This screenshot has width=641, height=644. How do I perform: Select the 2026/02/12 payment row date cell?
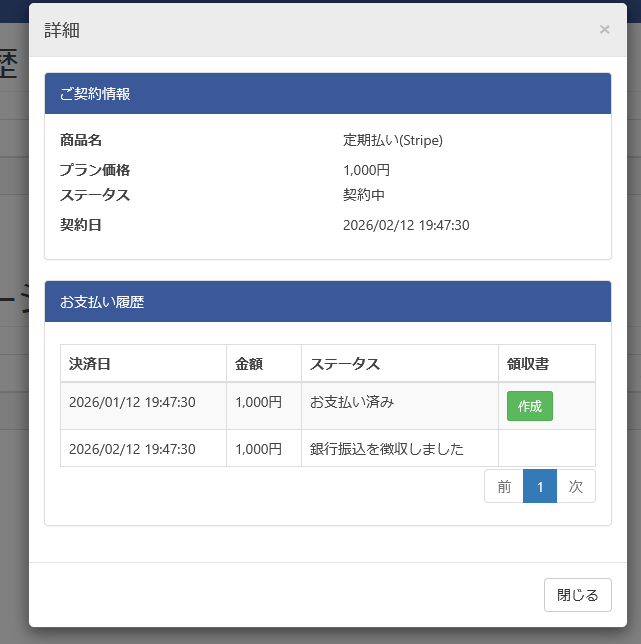coord(132,449)
